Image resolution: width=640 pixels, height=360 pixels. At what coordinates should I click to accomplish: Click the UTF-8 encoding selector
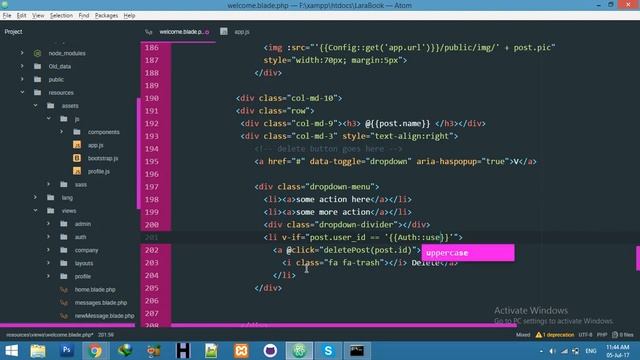click(x=585, y=335)
